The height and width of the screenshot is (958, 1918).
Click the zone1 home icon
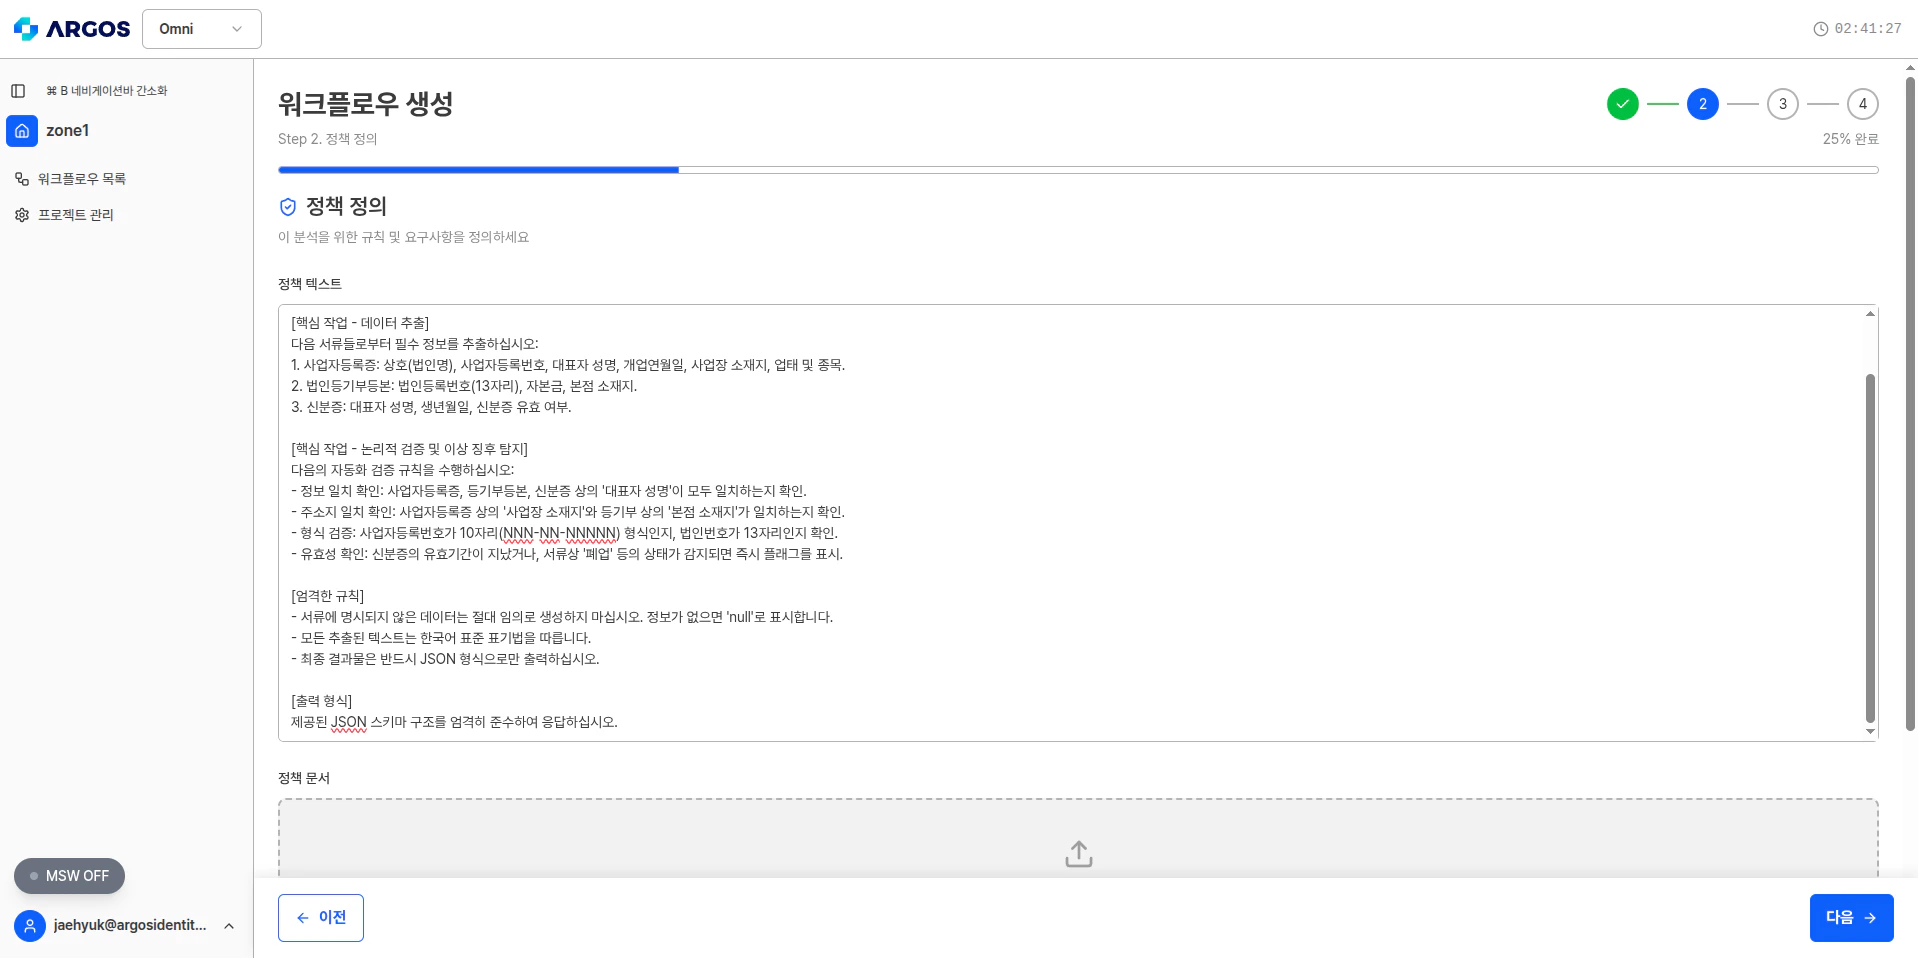tap(22, 131)
